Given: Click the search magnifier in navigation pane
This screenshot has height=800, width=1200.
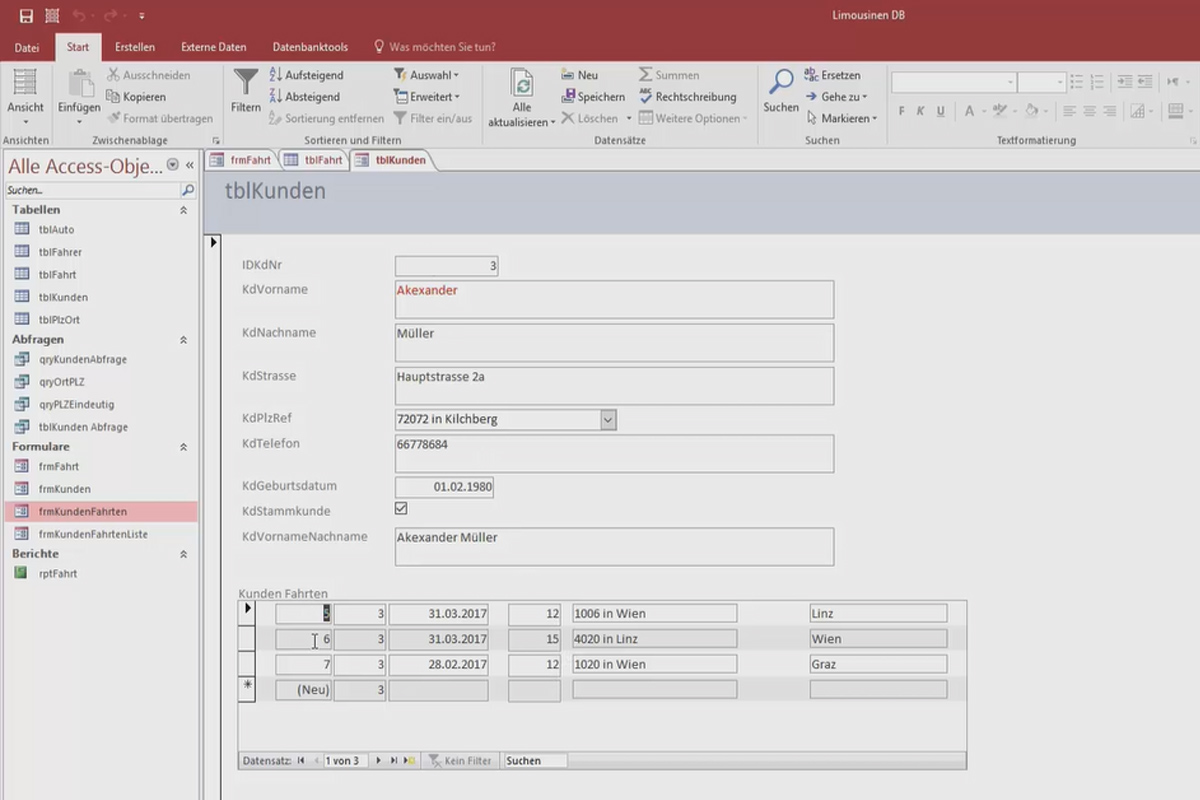Looking at the screenshot, I should coord(187,189).
